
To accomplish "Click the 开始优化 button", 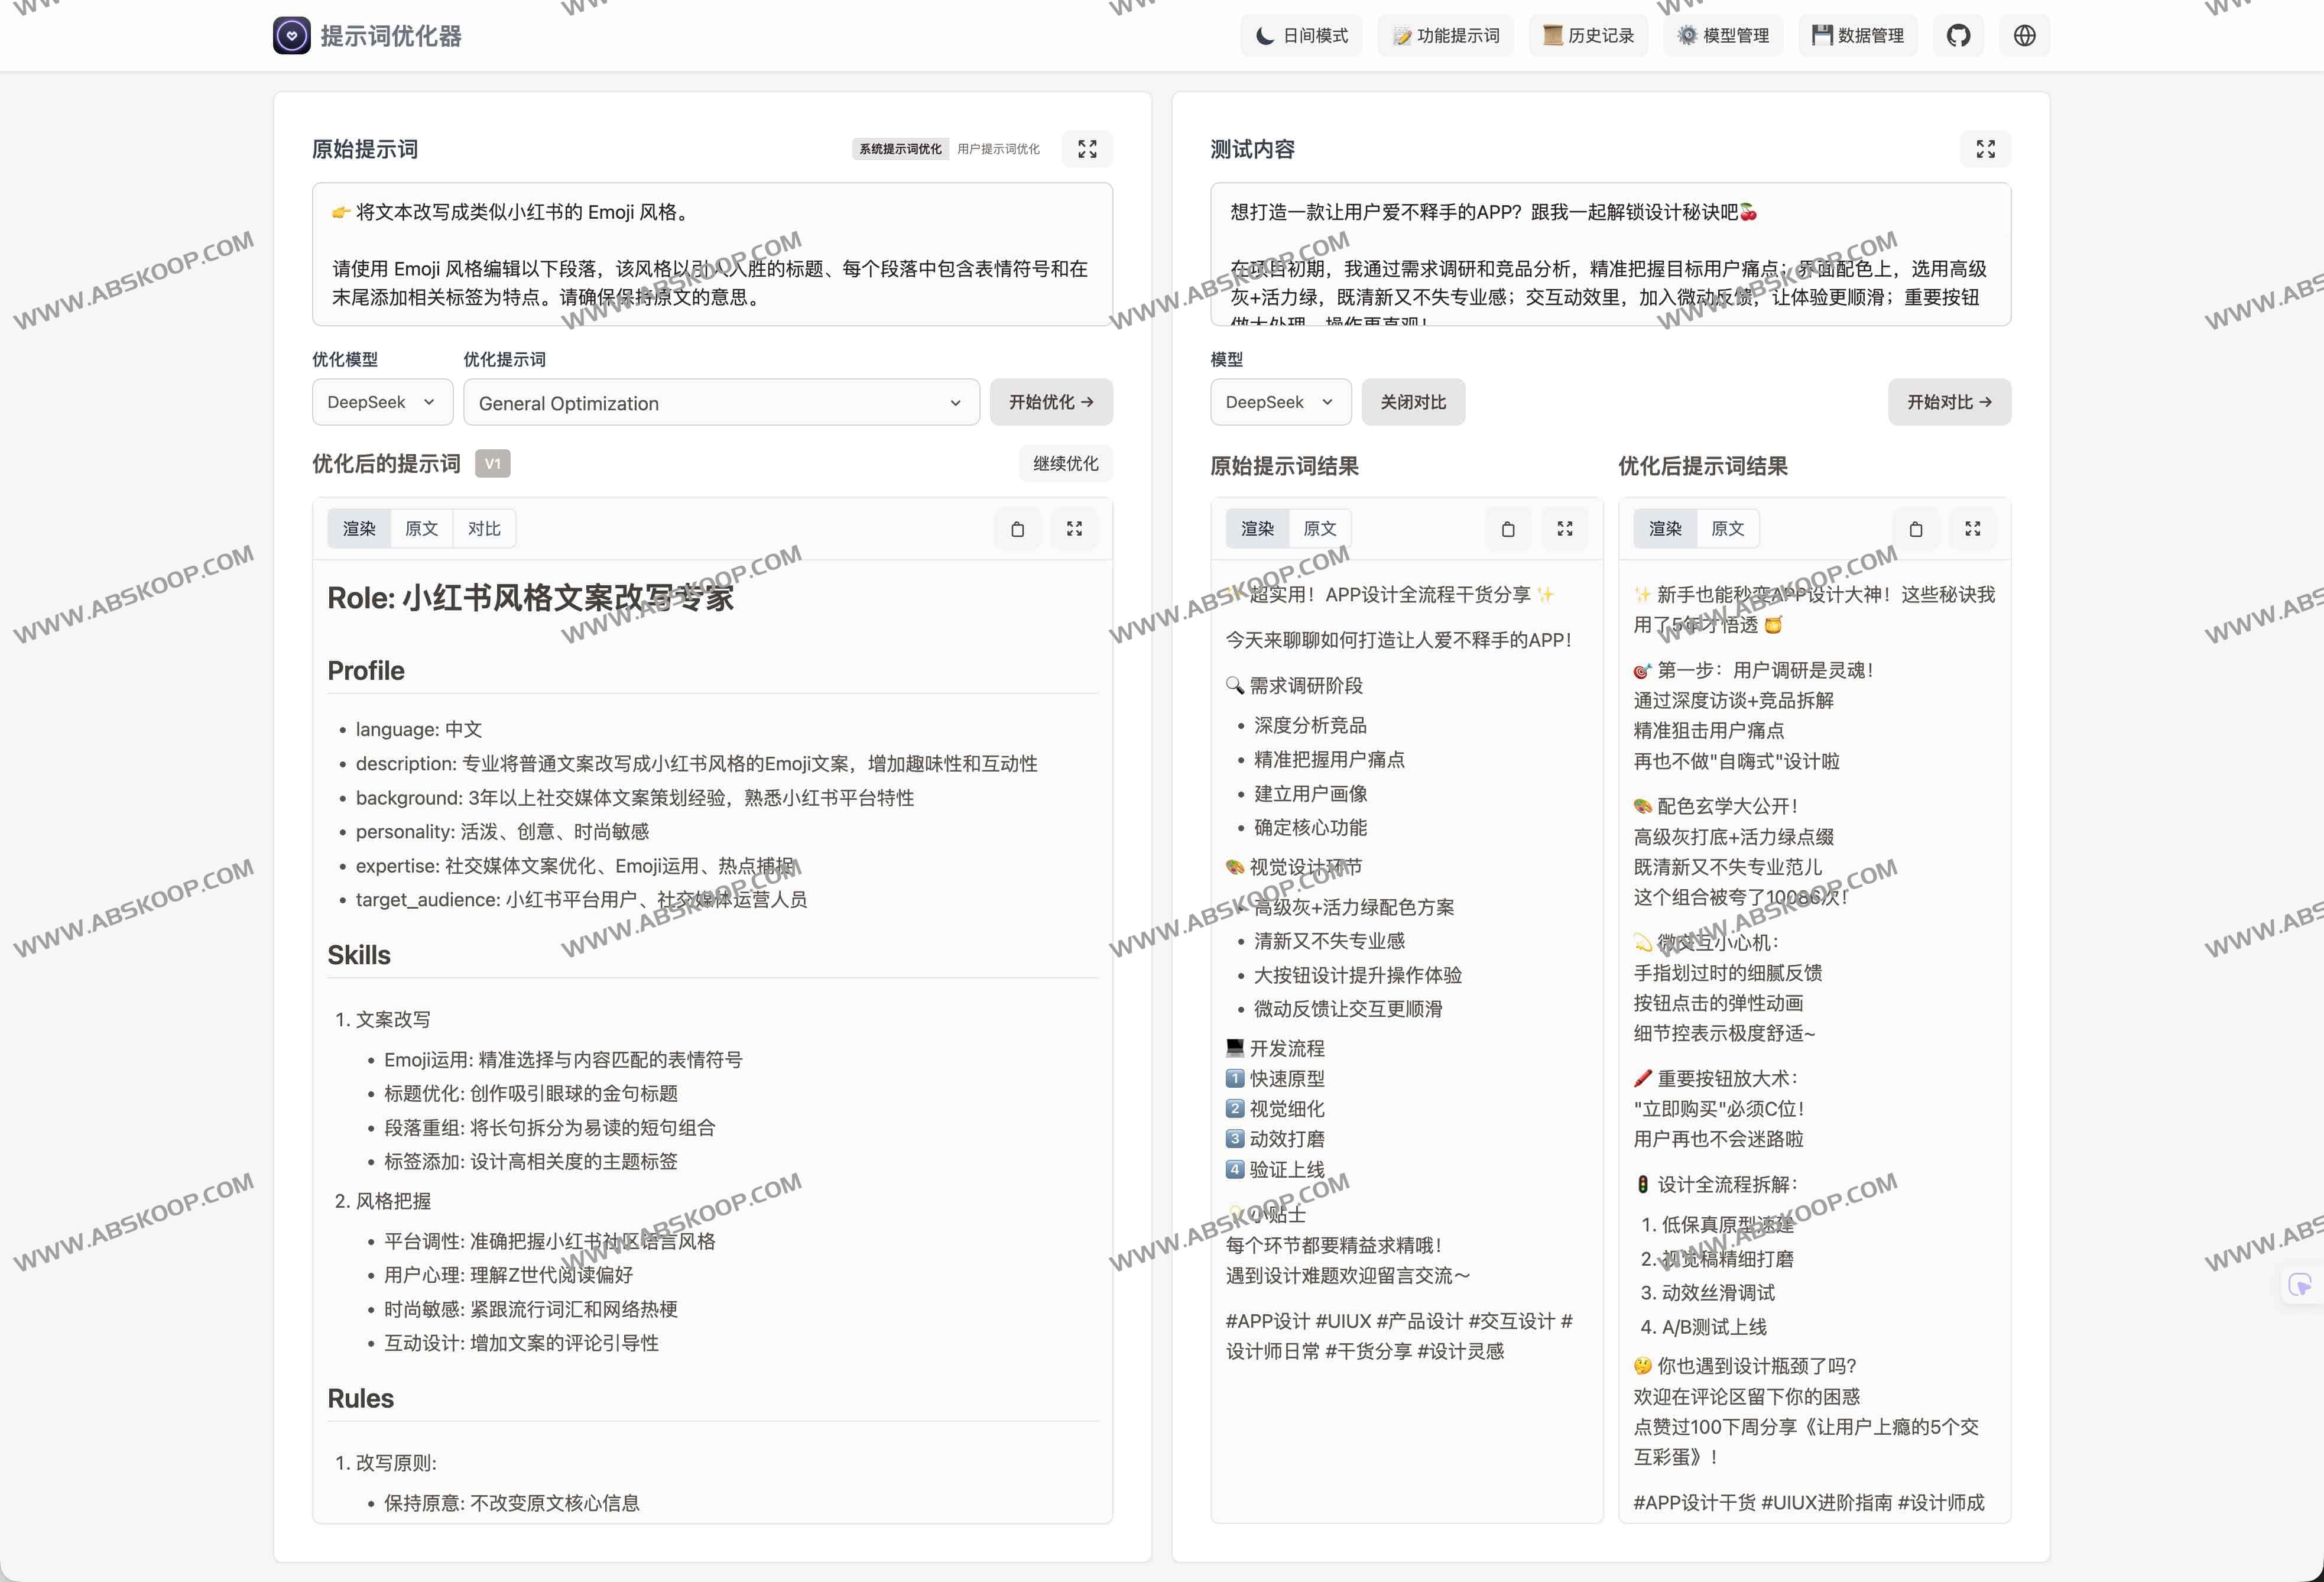I will click(1050, 402).
